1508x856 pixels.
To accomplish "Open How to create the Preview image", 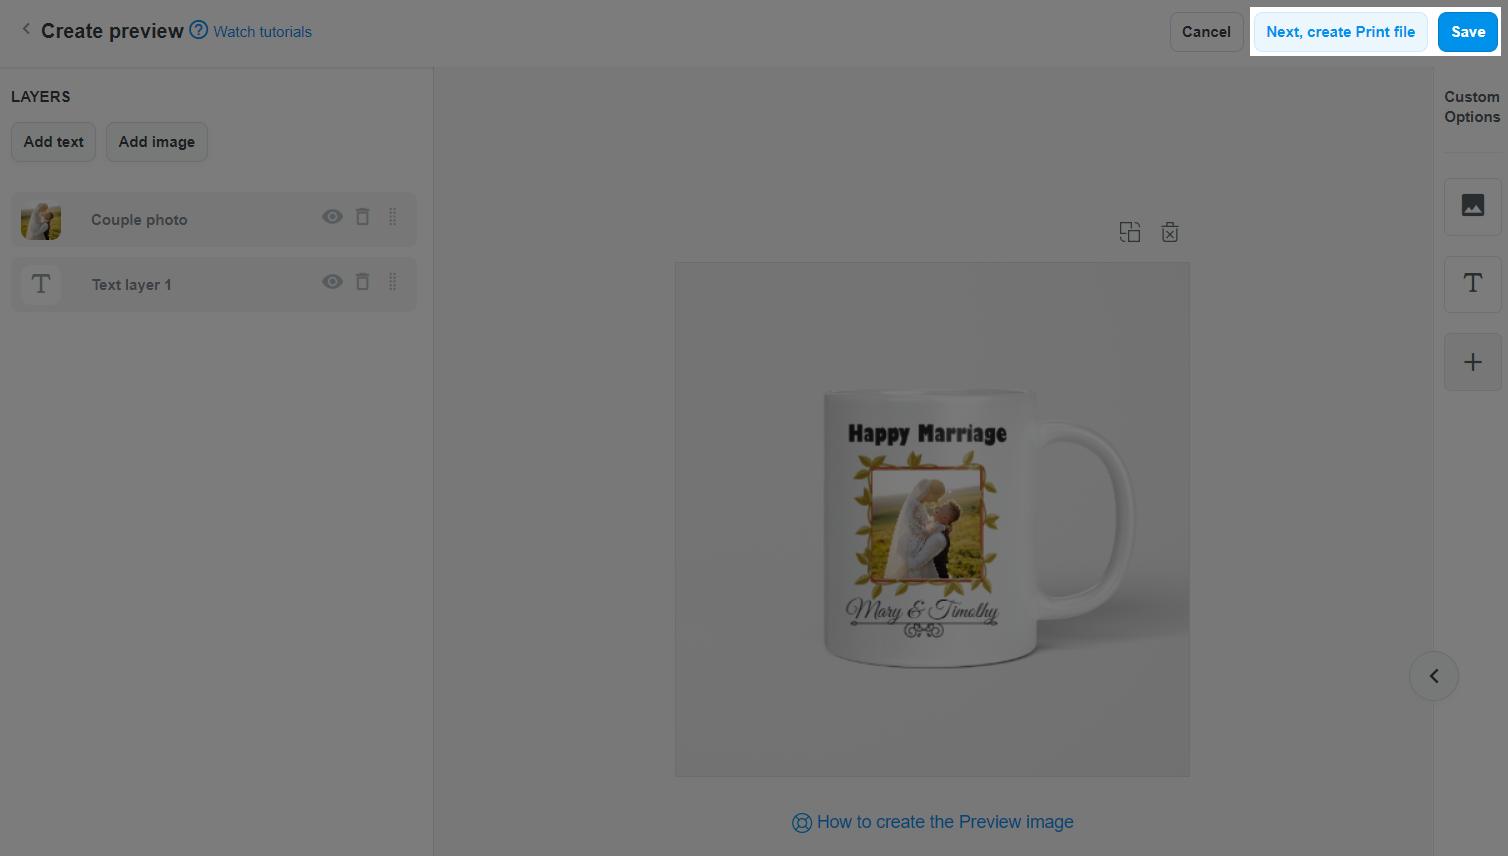I will click(945, 822).
